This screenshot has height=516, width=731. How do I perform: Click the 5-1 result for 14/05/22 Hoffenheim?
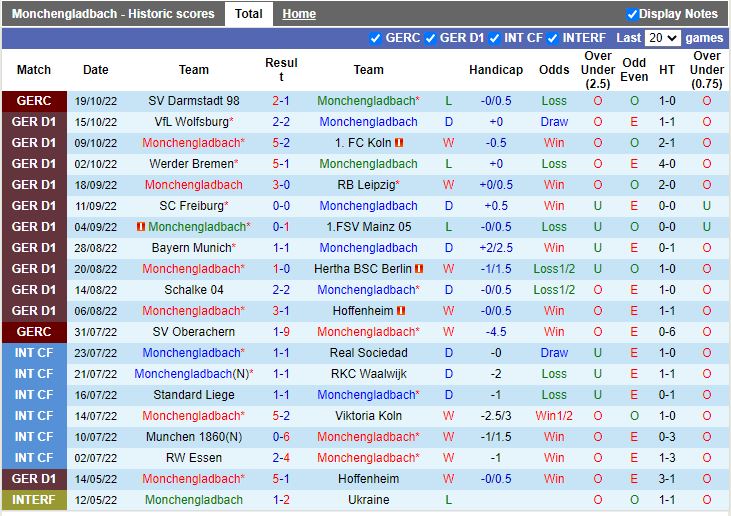click(x=281, y=478)
